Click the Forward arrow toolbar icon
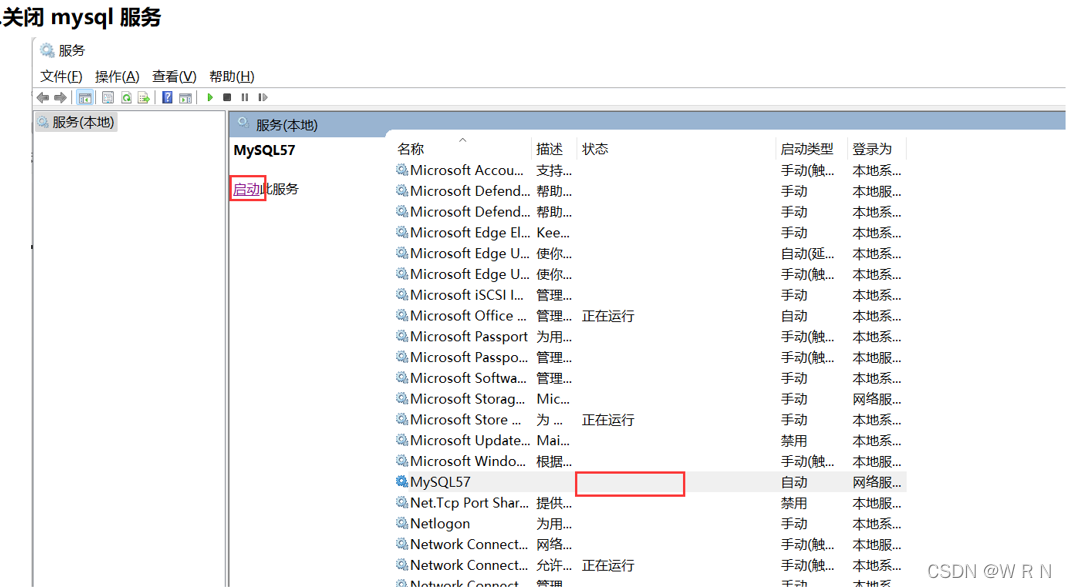Screen dimensions: 1066x588 pos(60,98)
